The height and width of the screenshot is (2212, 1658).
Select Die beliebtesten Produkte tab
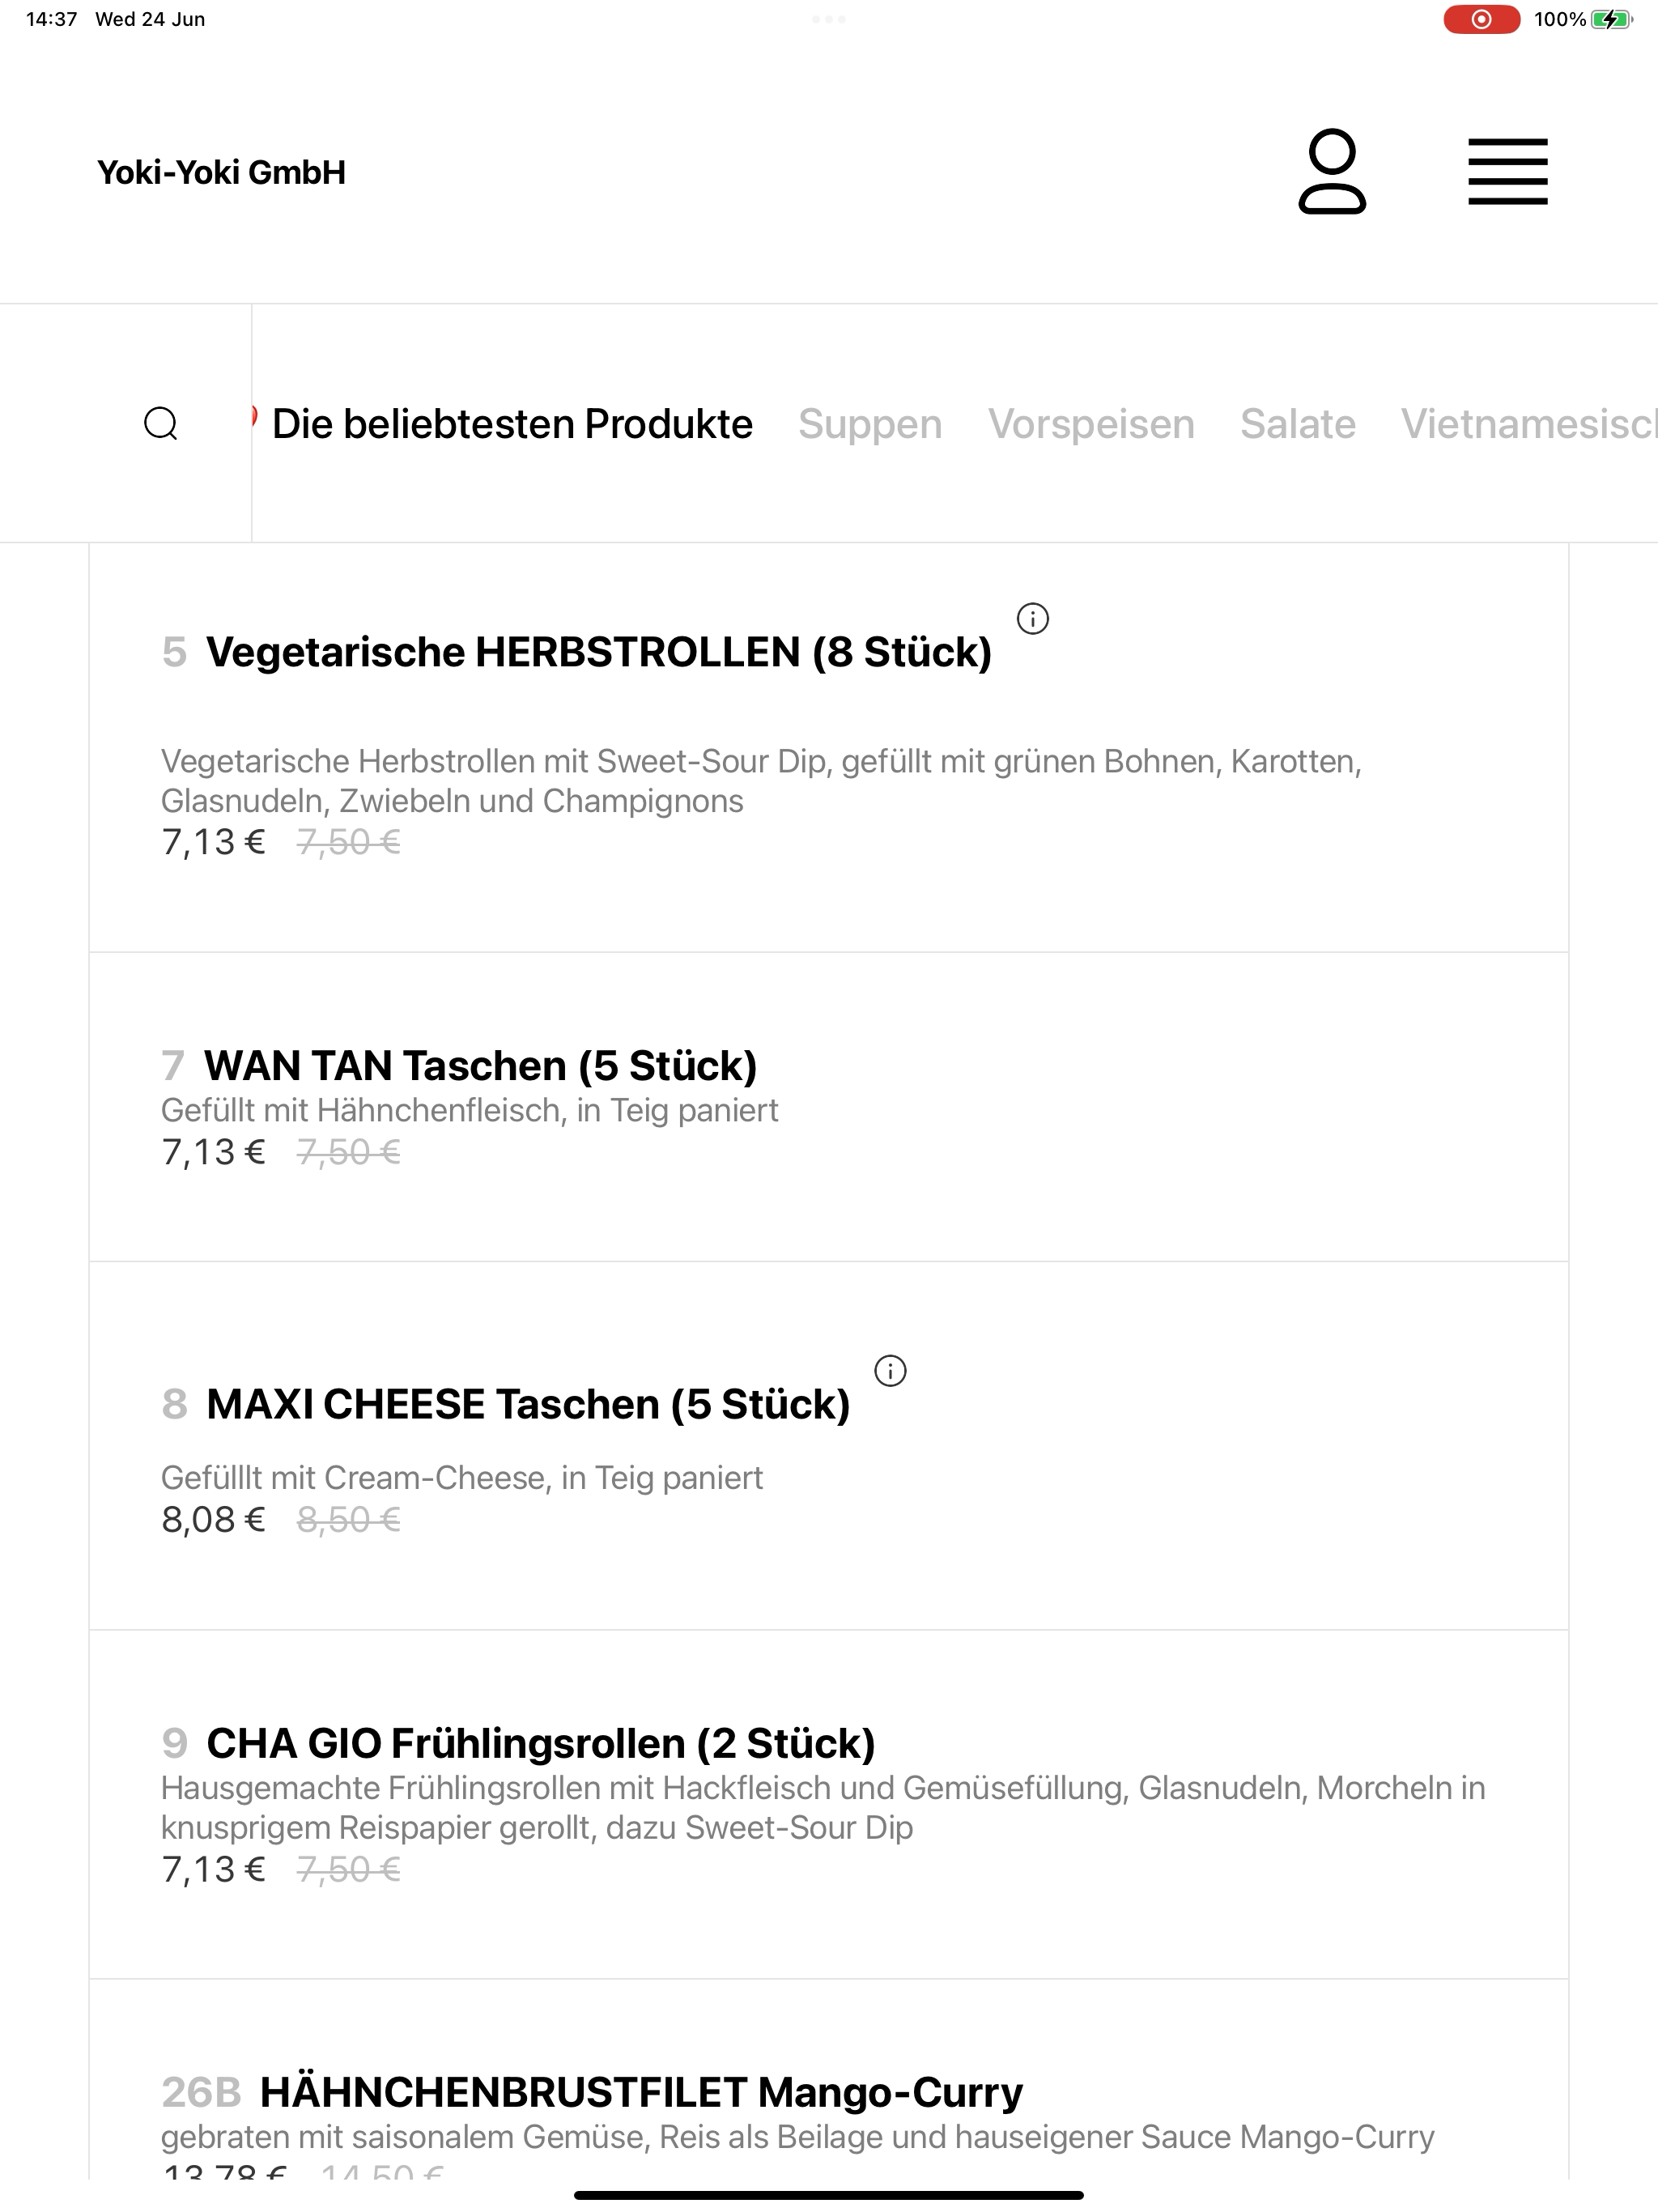point(512,424)
